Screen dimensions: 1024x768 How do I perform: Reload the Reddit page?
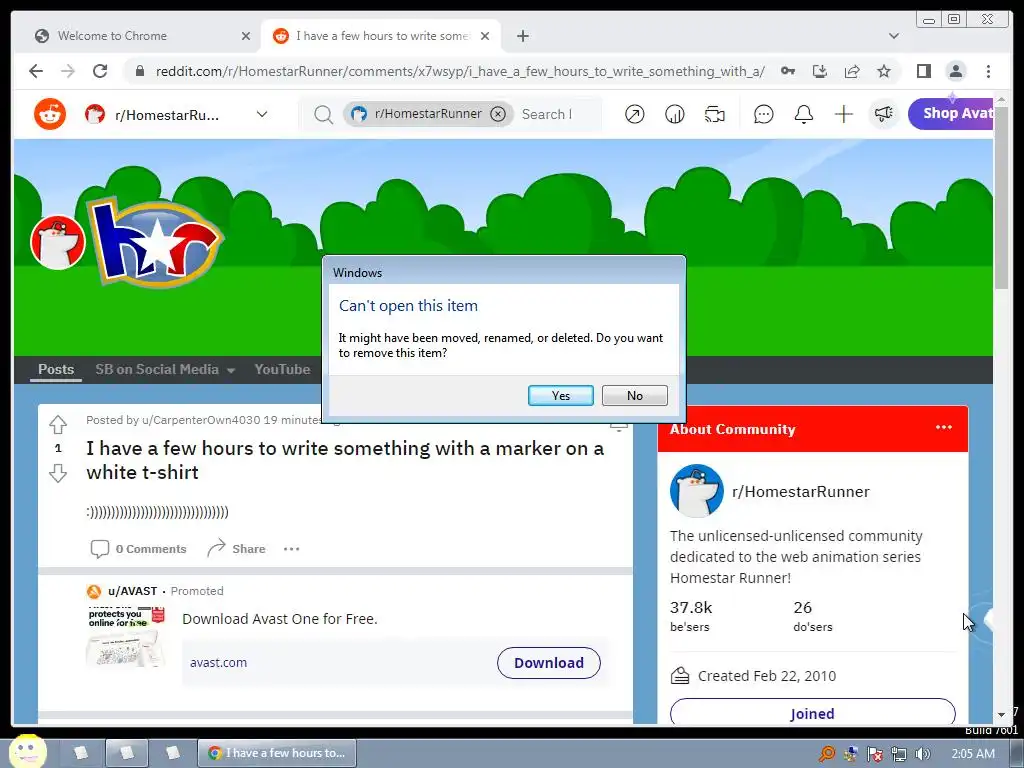point(100,71)
